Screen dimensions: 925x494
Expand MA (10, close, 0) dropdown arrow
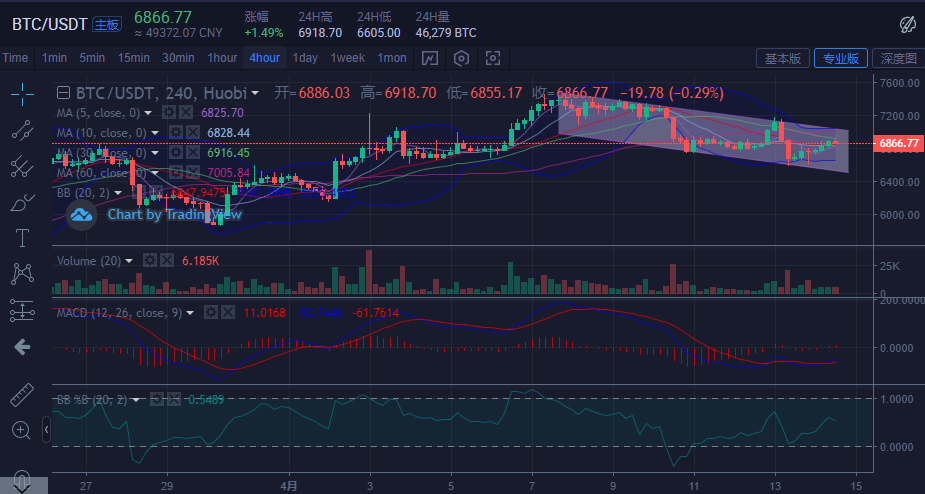(x=155, y=133)
